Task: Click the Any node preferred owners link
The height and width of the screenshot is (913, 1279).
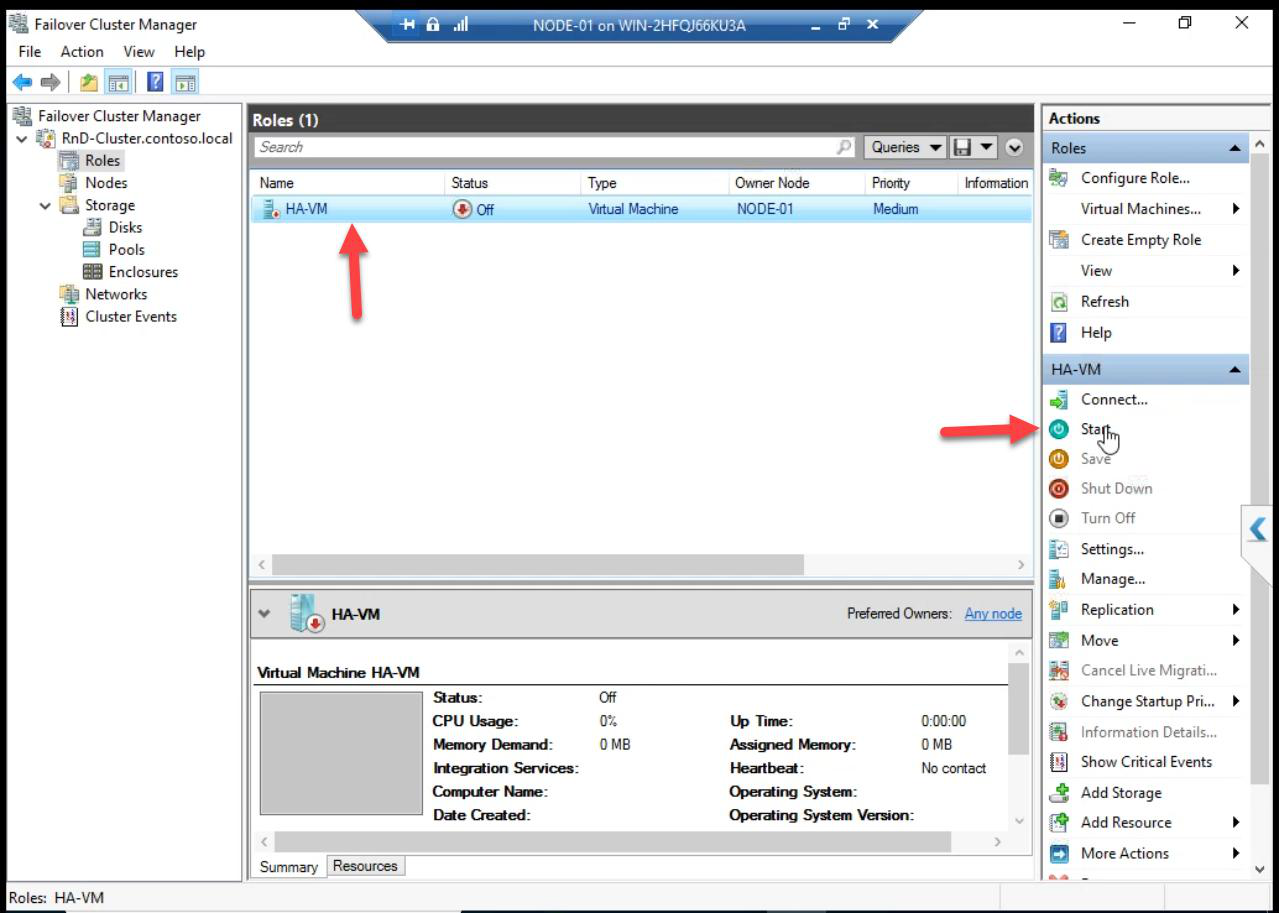Action: click(x=993, y=614)
